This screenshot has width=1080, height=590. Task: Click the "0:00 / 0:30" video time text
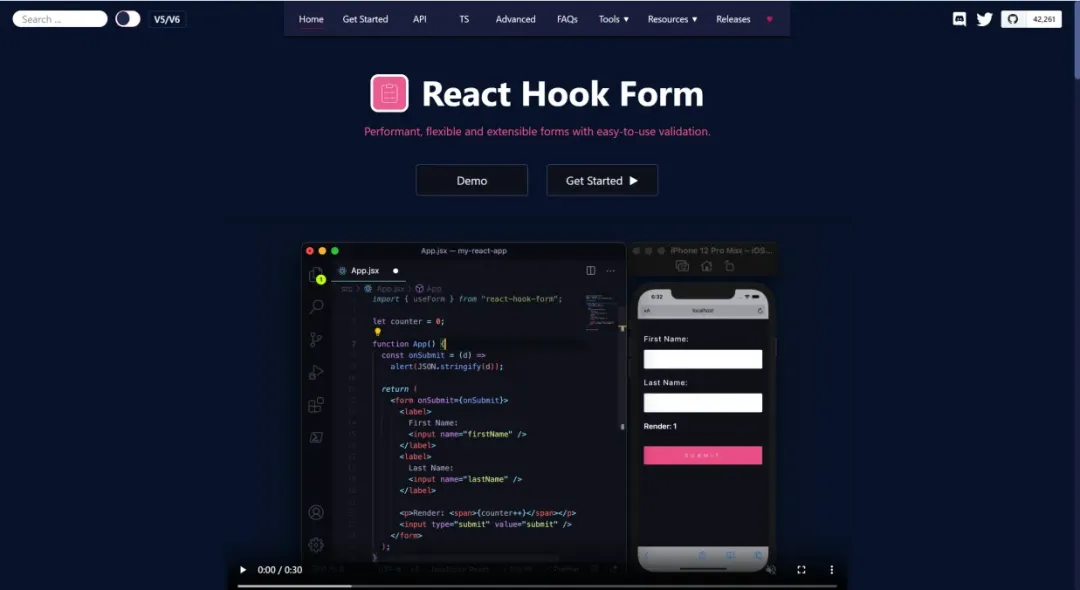(x=280, y=569)
